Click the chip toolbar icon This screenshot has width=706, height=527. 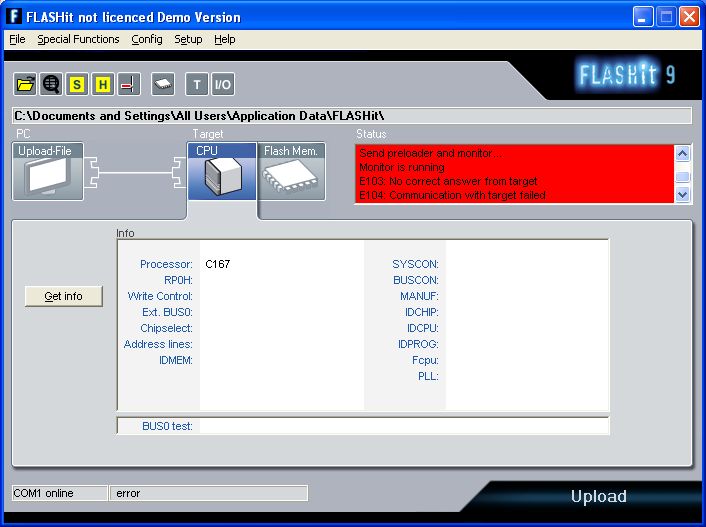coord(163,84)
